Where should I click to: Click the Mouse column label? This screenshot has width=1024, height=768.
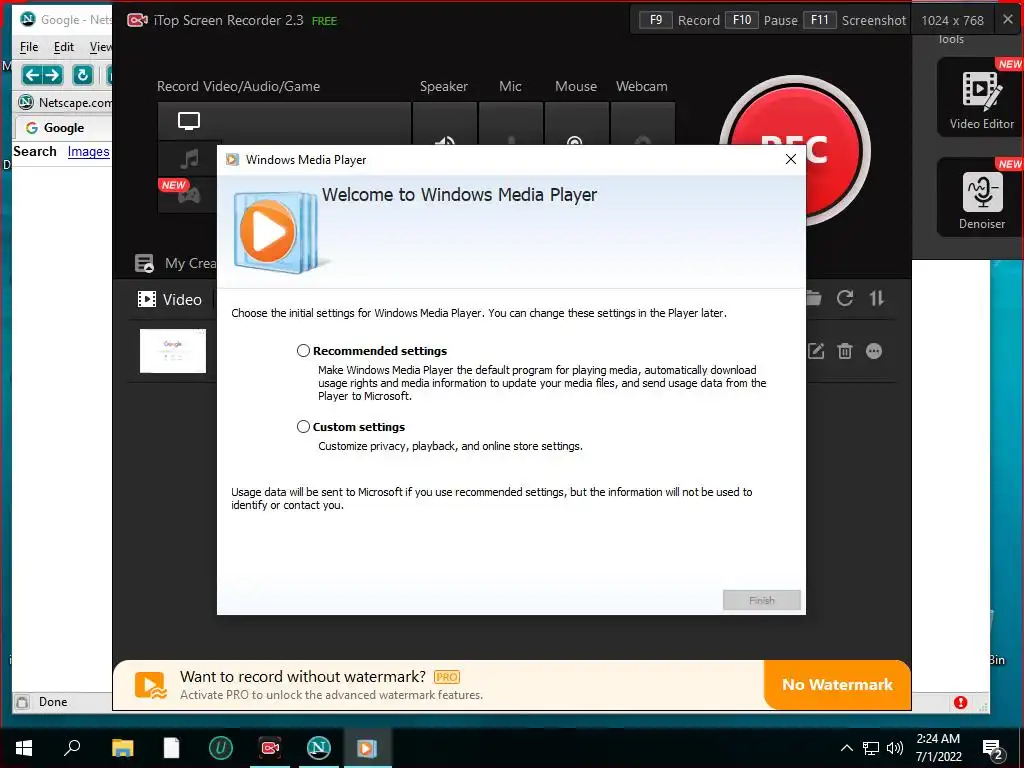tap(575, 86)
